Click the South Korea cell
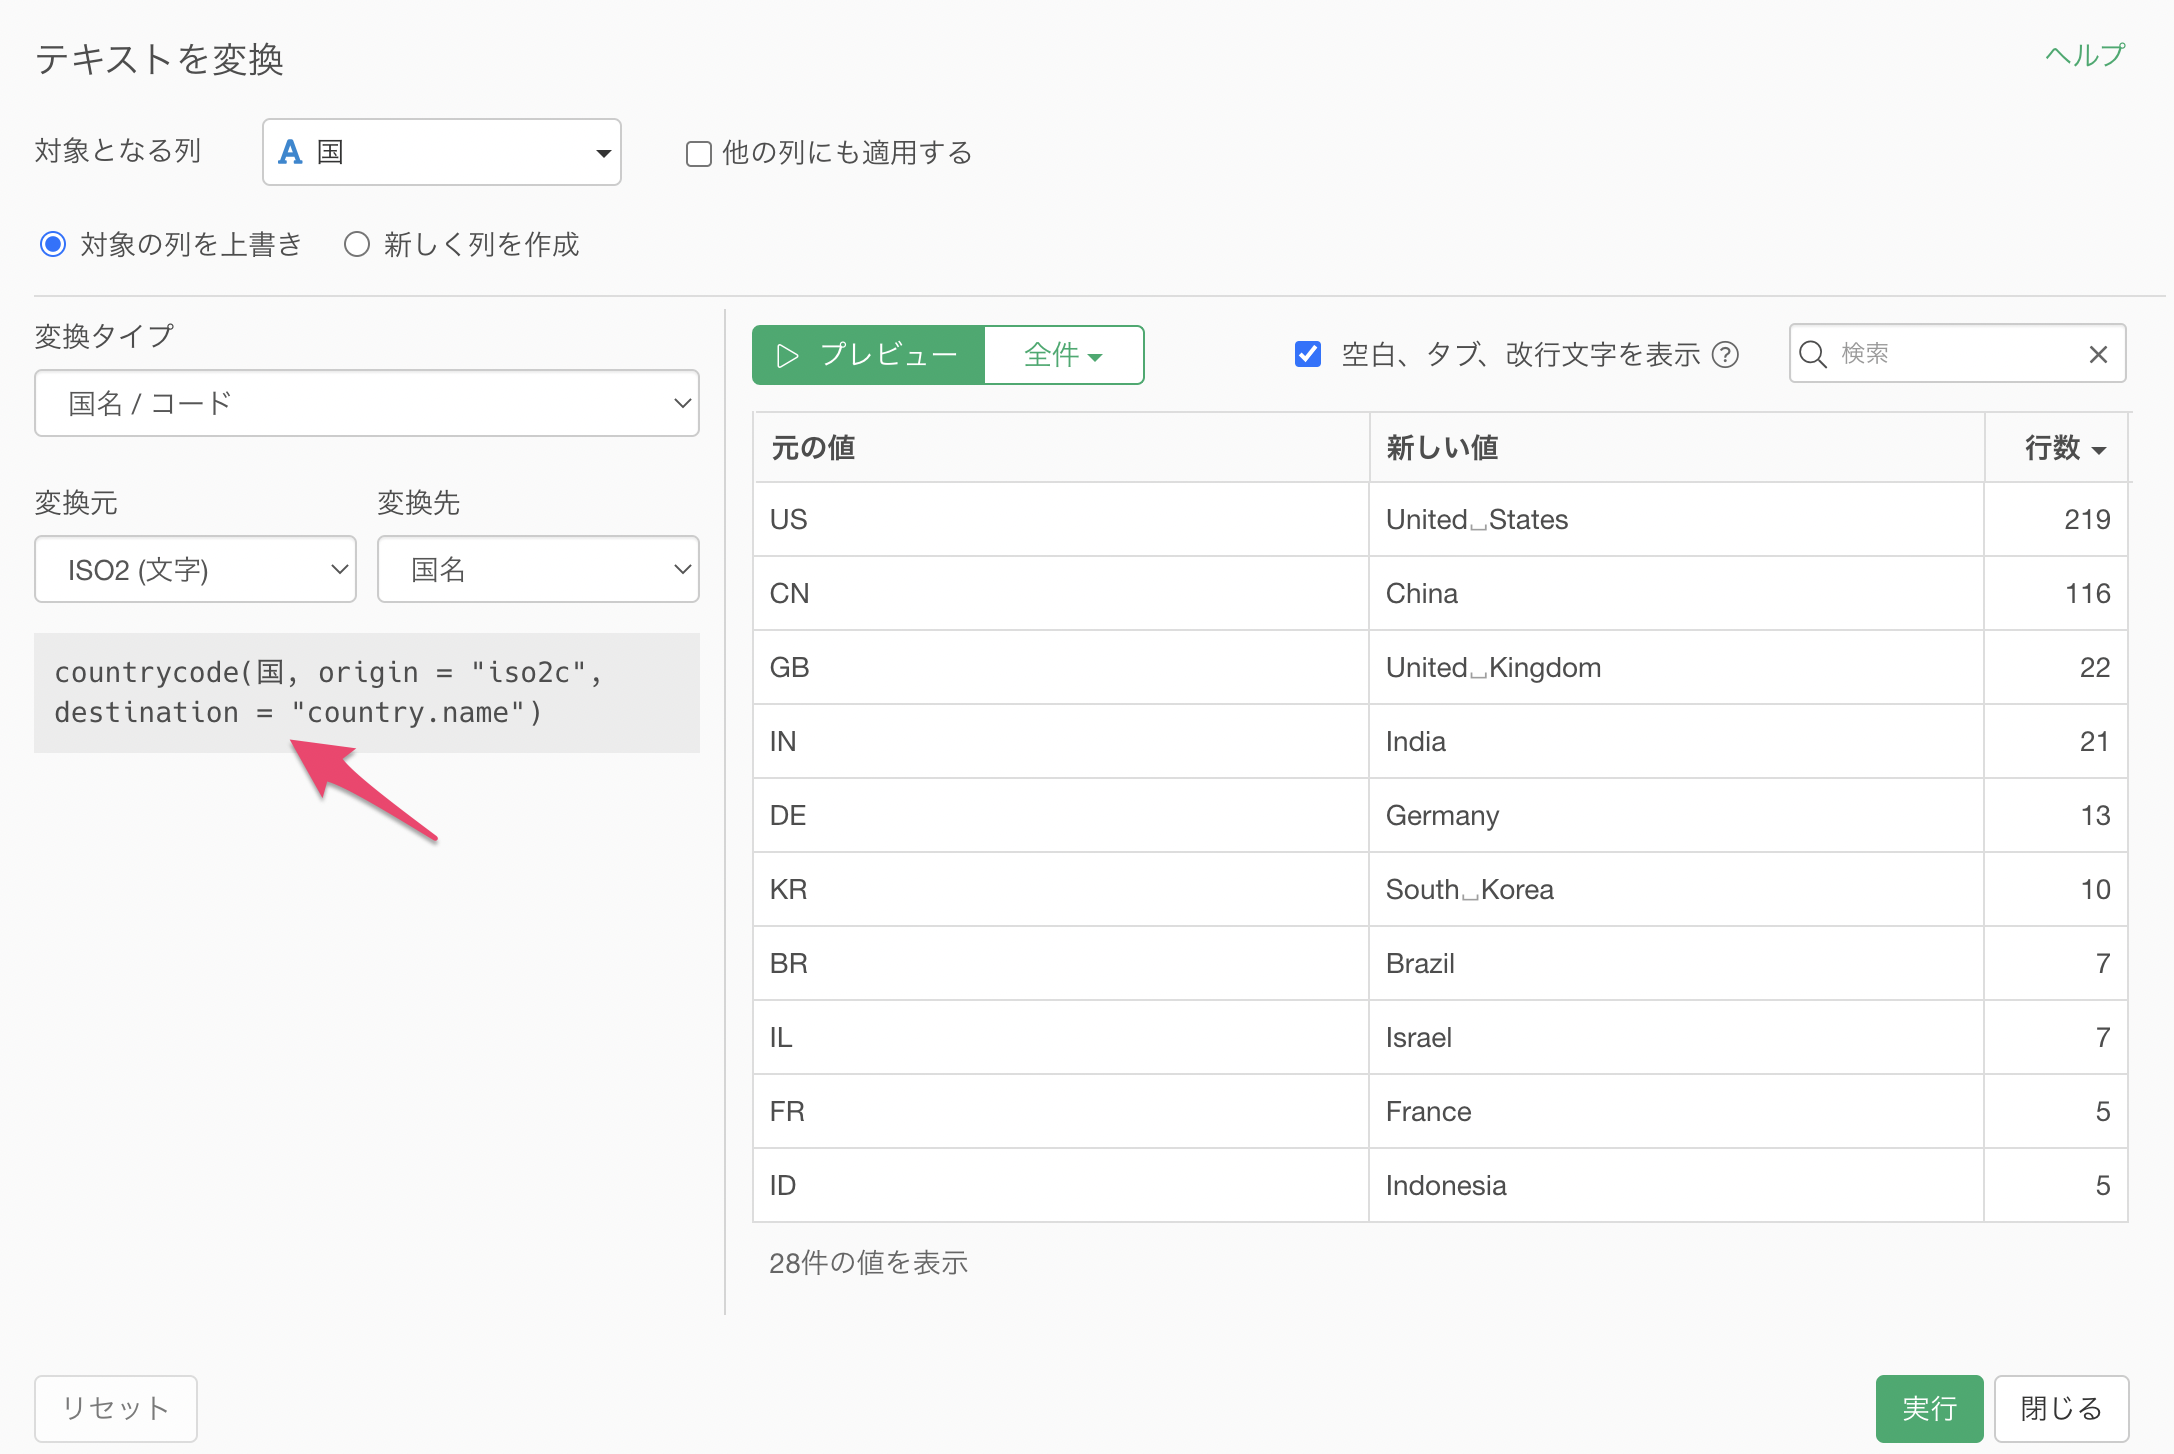Viewport: 2174px width, 1454px height. 1676,889
